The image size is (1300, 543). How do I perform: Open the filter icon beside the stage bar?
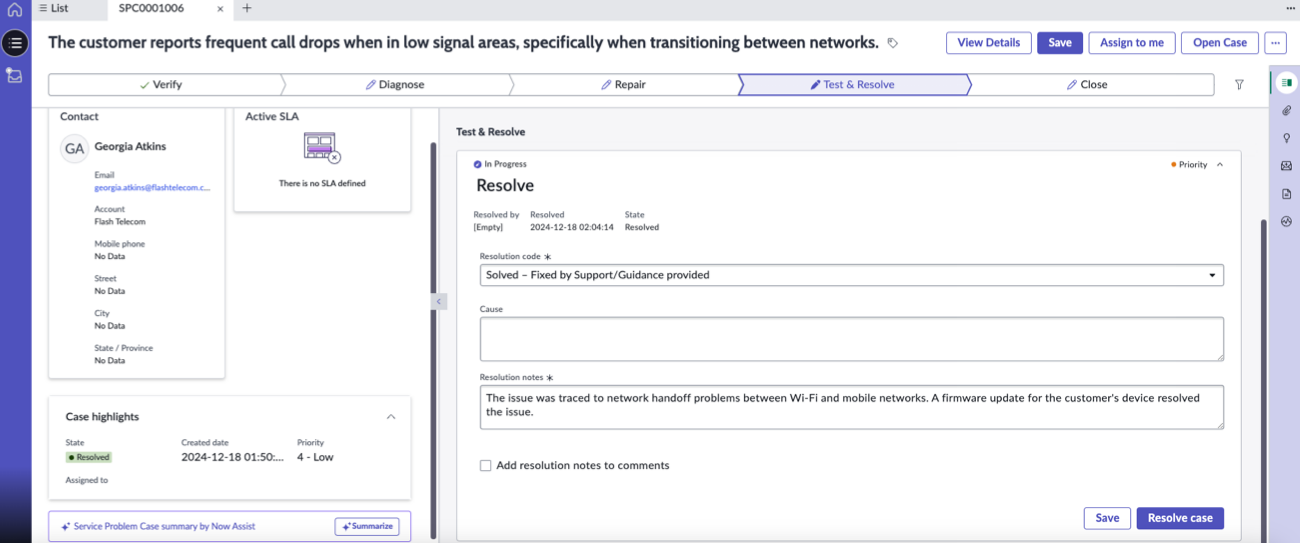coord(1239,85)
